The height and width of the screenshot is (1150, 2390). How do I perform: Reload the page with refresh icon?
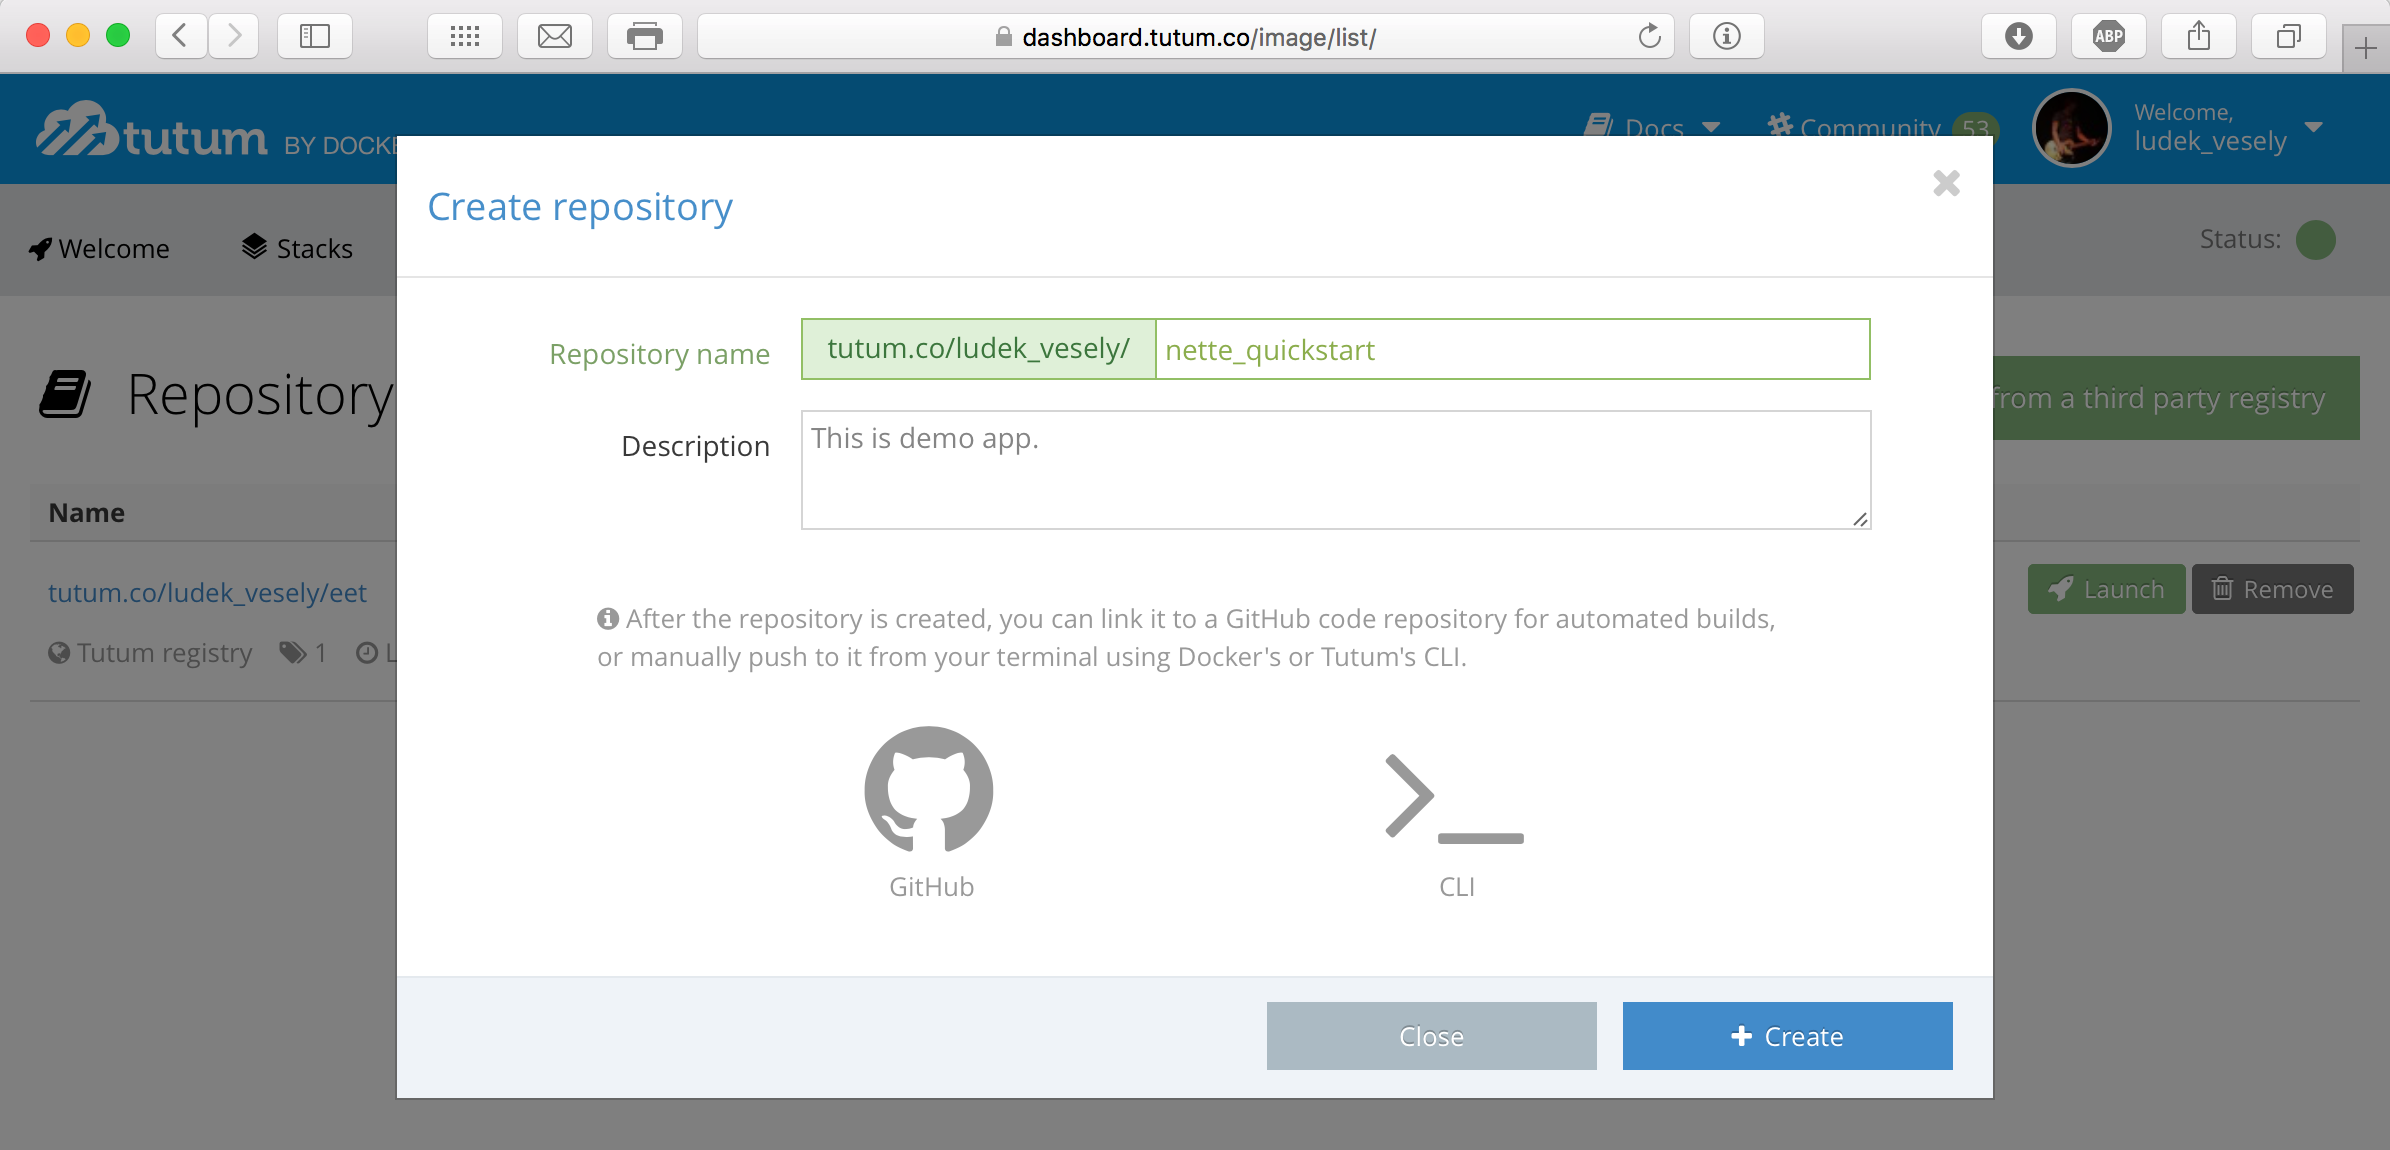[x=1649, y=37]
